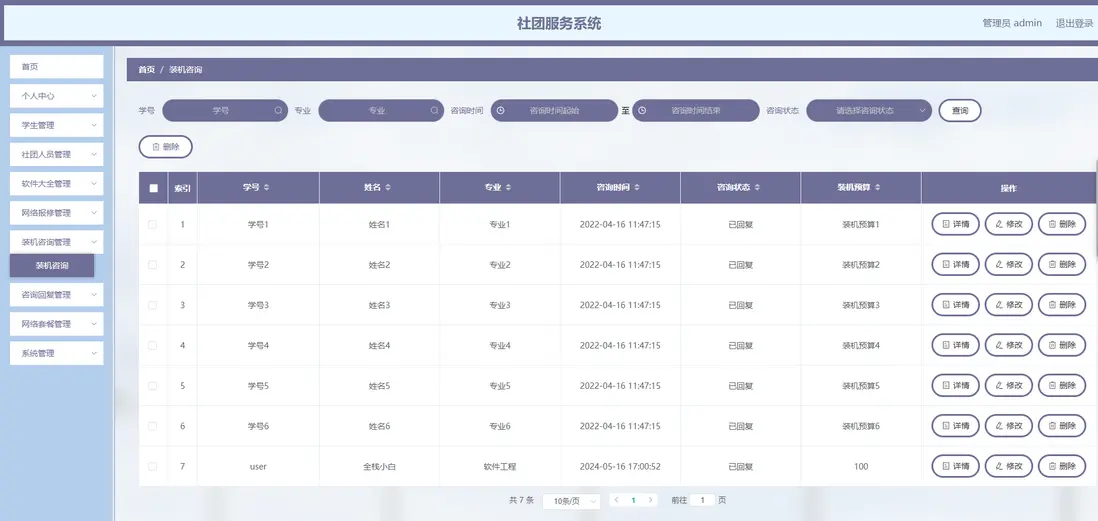
Task: Click the 咨询时间结束 date input
Action: tap(696, 111)
